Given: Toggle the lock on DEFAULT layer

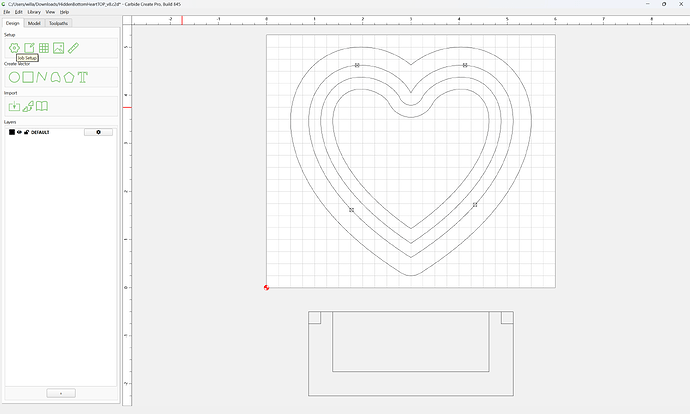Looking at the screenshot, I should (x=26, y=132).
